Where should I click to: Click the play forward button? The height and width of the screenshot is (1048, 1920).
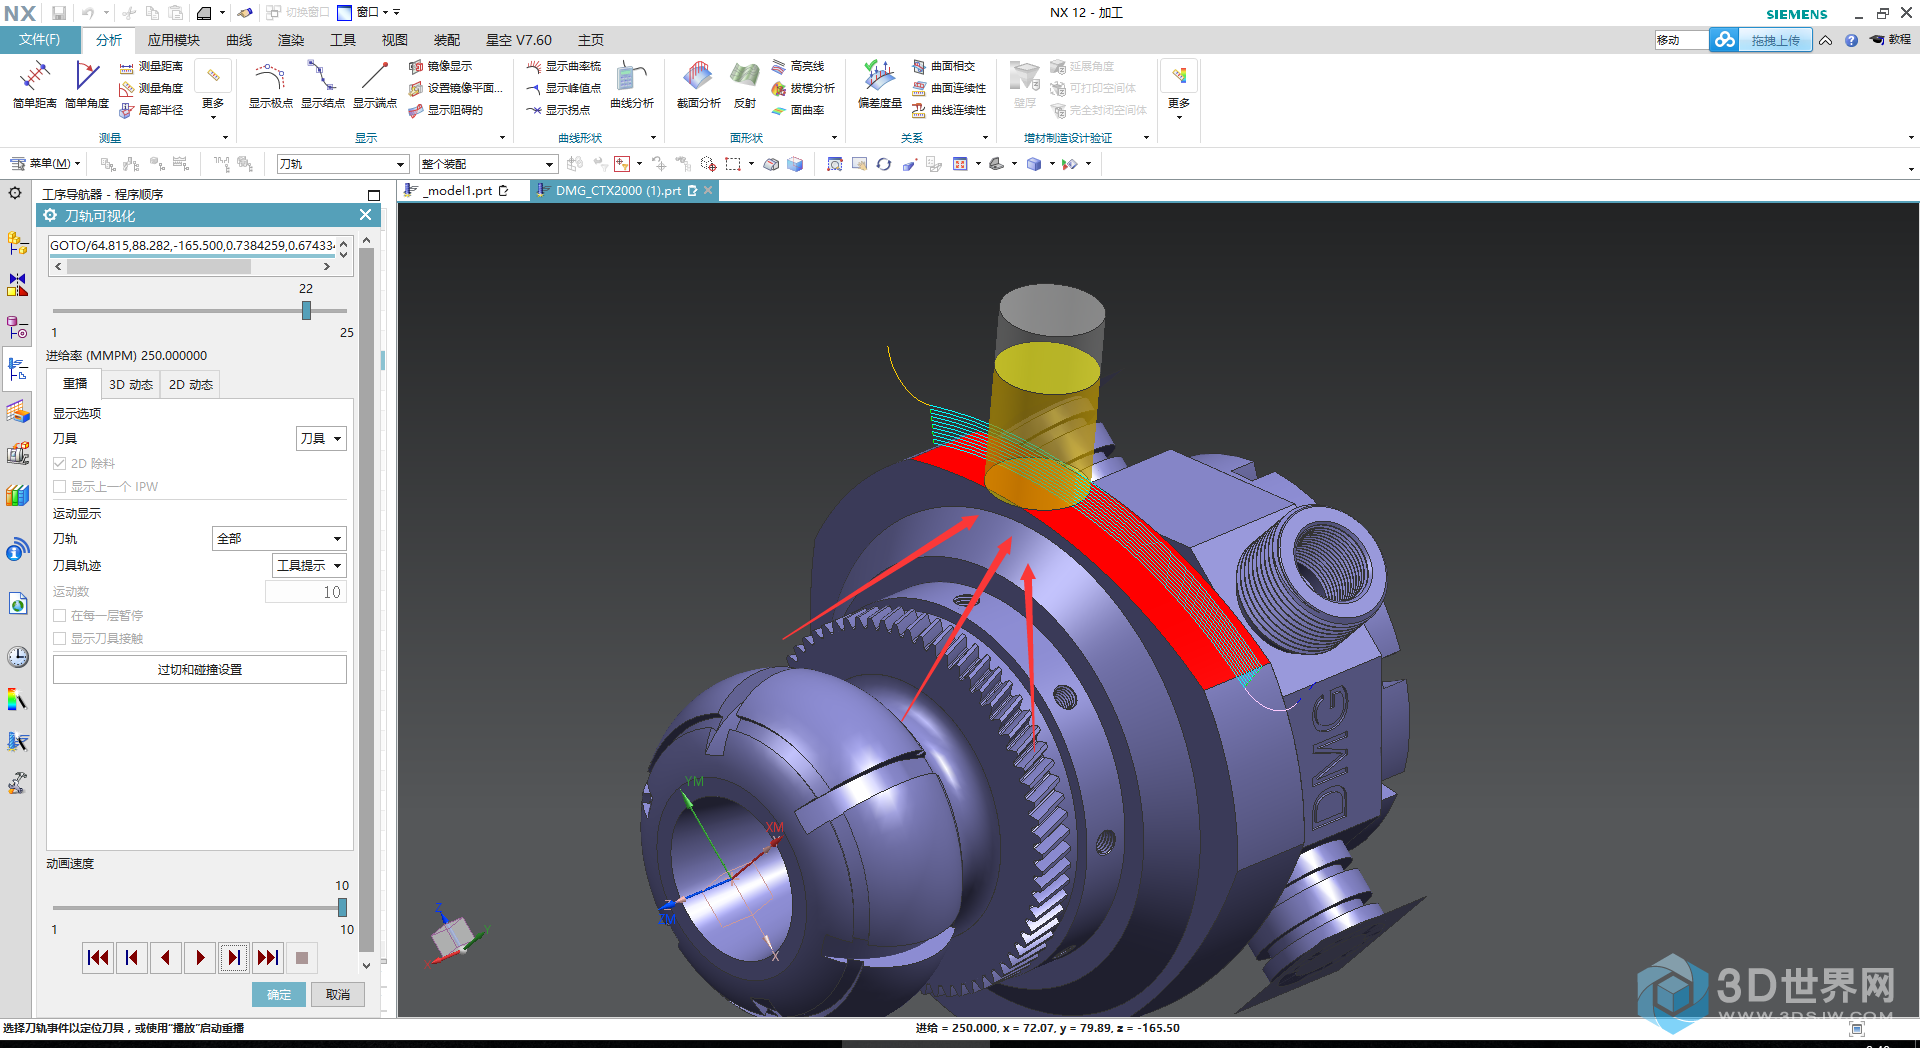(200, 958)
